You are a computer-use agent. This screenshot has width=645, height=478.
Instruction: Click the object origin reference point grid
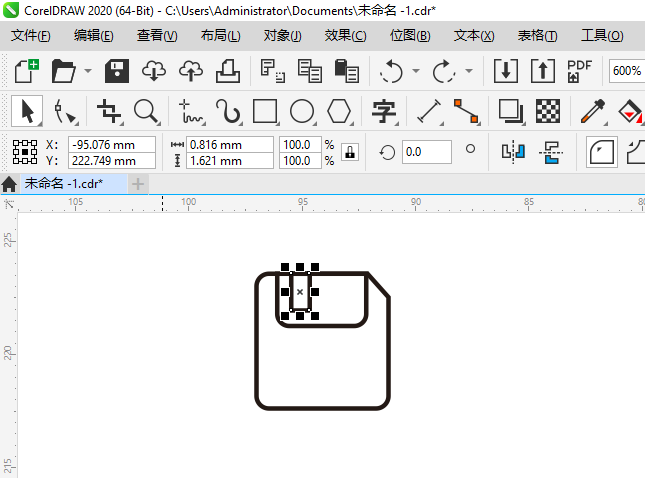(x=25, y=152)
